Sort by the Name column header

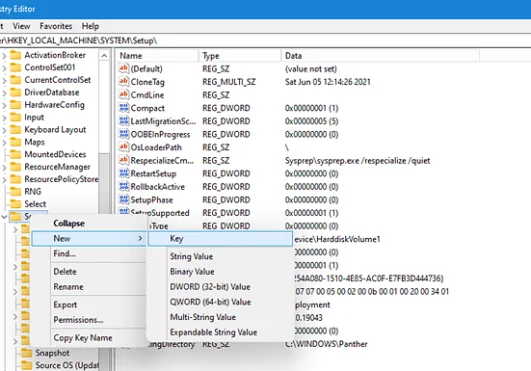click(158, 56)
